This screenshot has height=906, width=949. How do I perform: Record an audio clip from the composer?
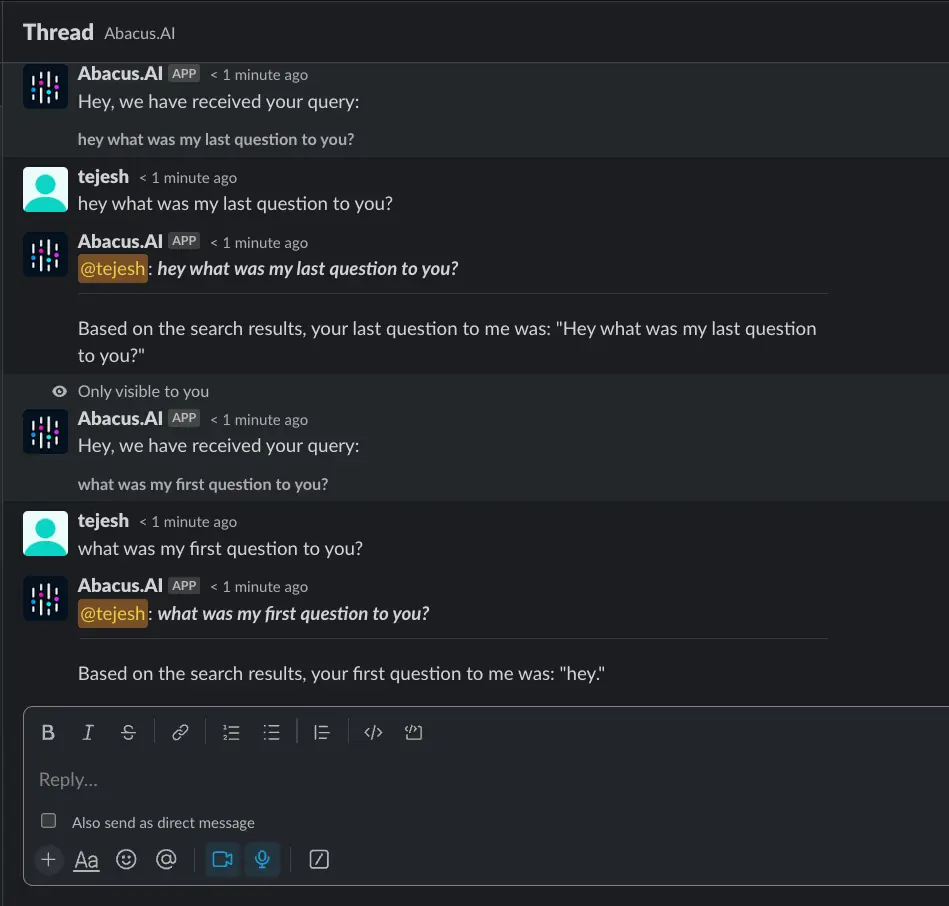[261, 859]
